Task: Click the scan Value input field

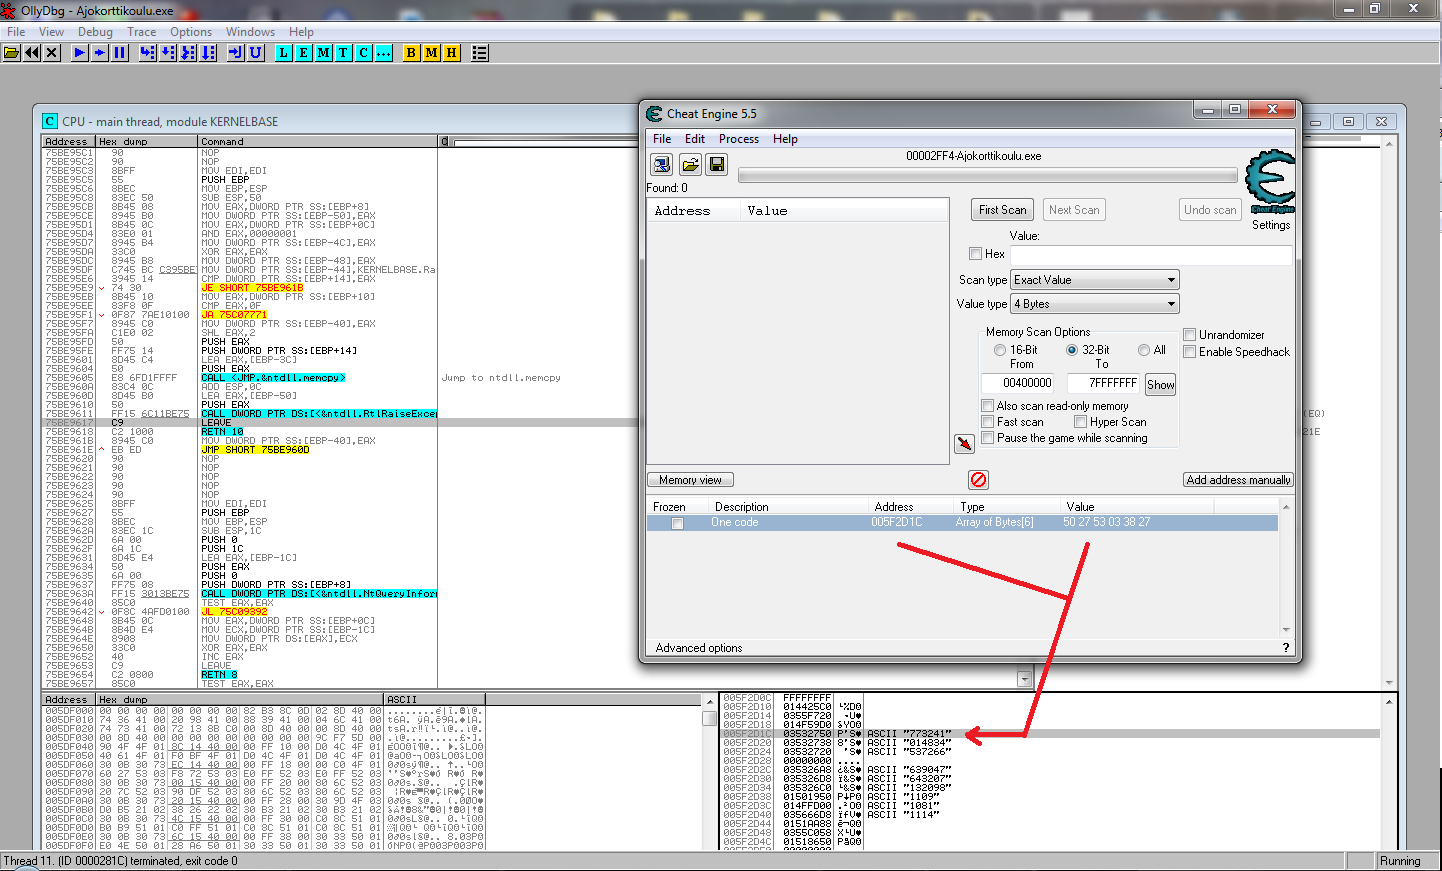Action: point(1150,255)
